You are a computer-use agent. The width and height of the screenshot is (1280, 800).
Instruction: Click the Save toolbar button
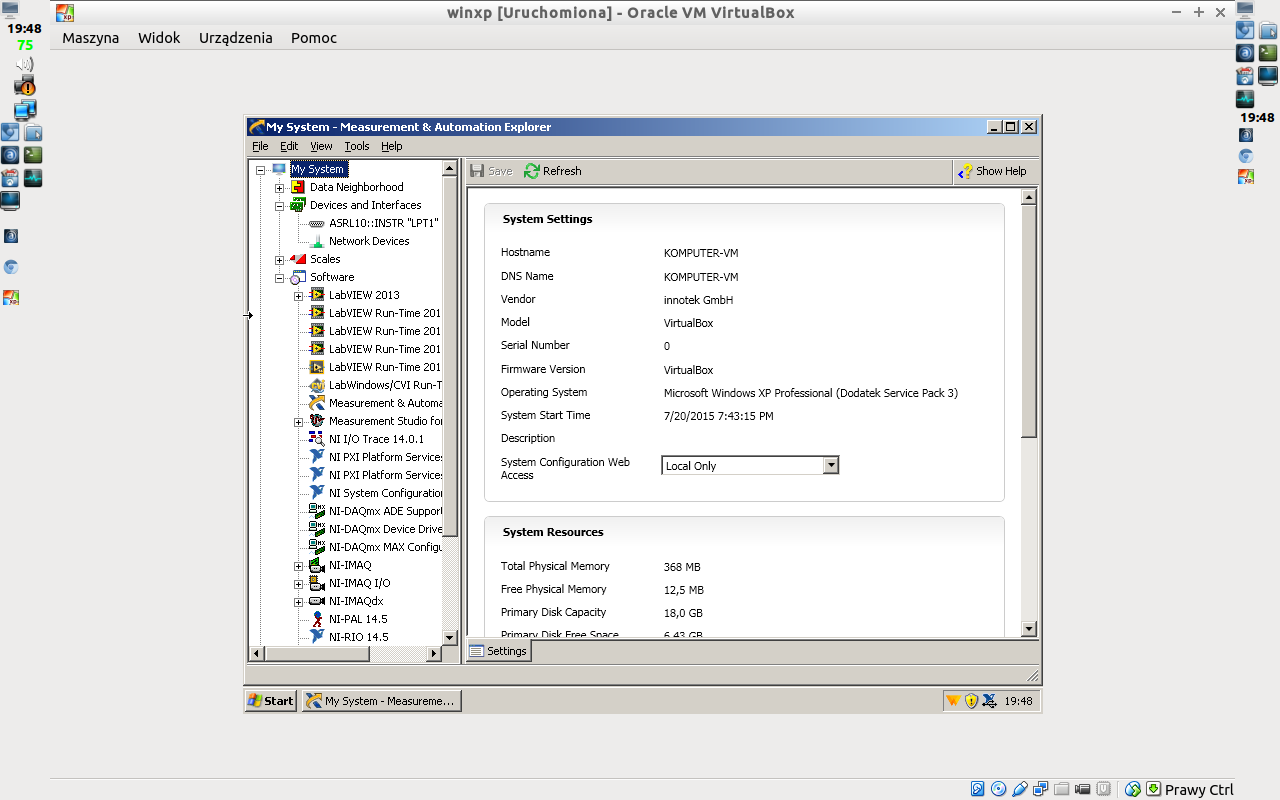(x=491, y=171)
